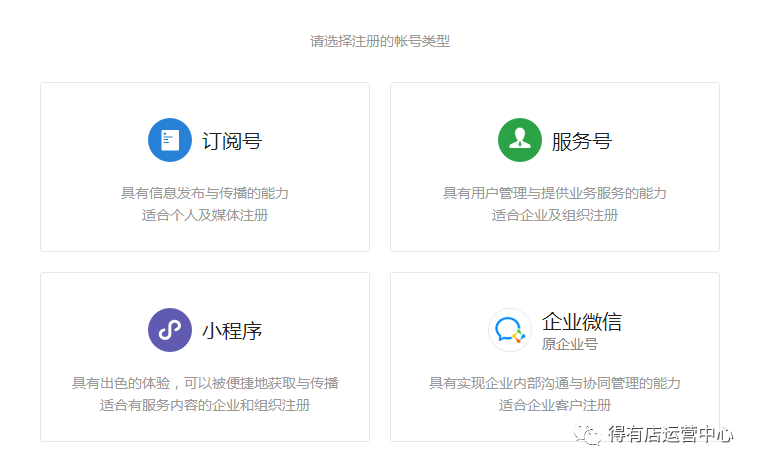The width and height of the screenshot is (758, 467).
Task: Click heading 请选择注册的帐号类型
Action: 380,42
